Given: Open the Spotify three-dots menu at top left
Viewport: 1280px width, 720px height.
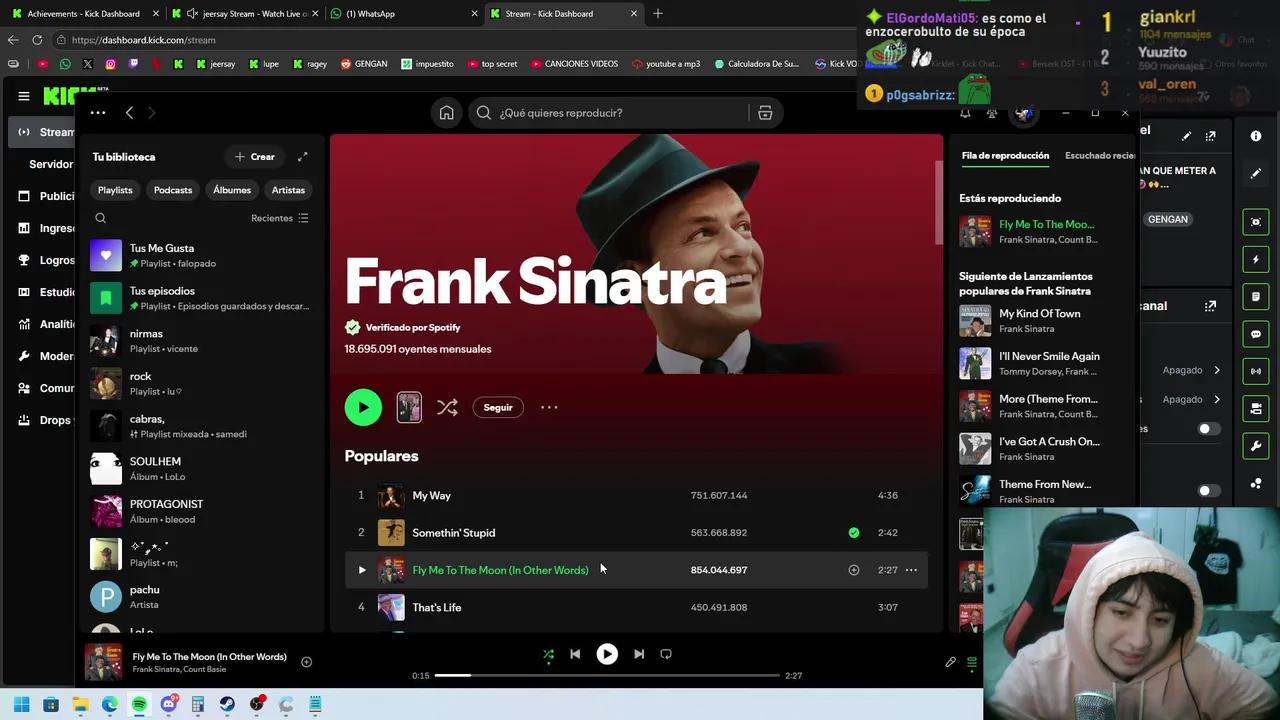Looking at the screenshot, I should [98, 113].
